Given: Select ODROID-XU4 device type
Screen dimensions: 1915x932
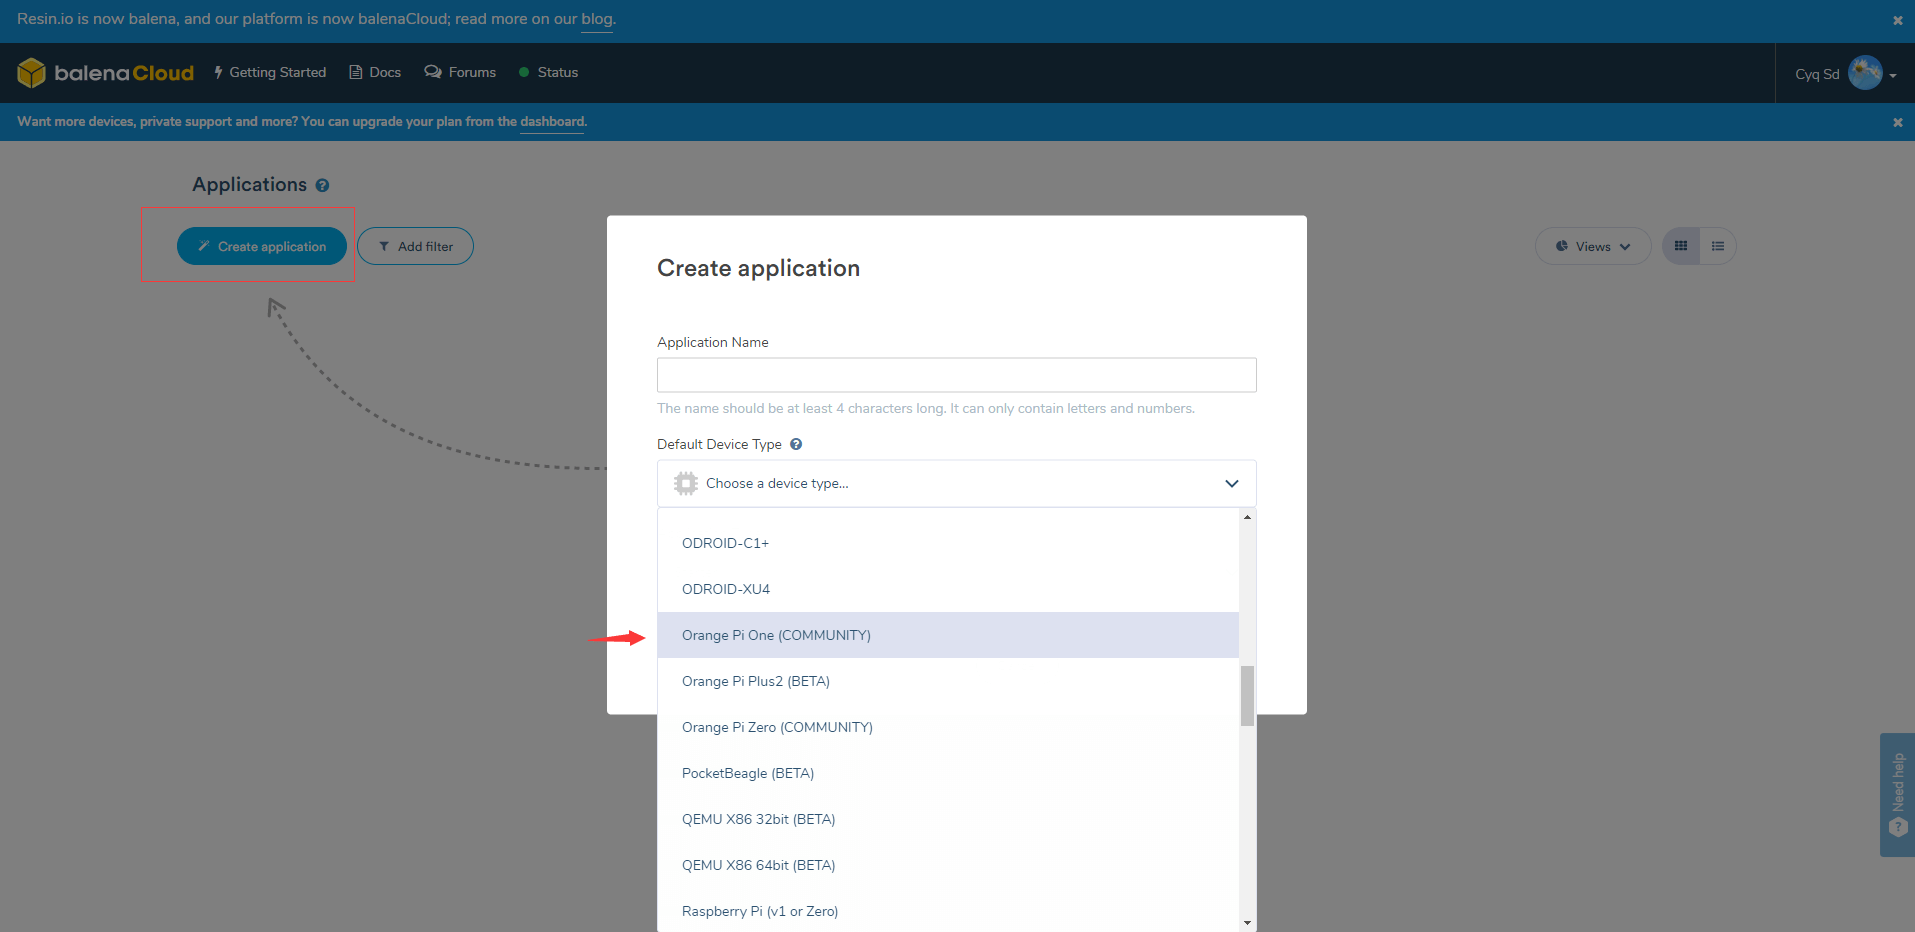Looking at the screenshot, I should pyautogui.click(x=948, y=589).
